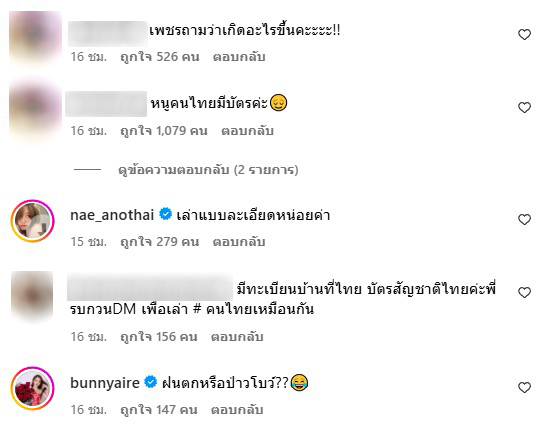The width and height of the screenshot is (544, 435).
Task: View the 147 likes on bunnyaire's comment
Action: tap(159, 409)
